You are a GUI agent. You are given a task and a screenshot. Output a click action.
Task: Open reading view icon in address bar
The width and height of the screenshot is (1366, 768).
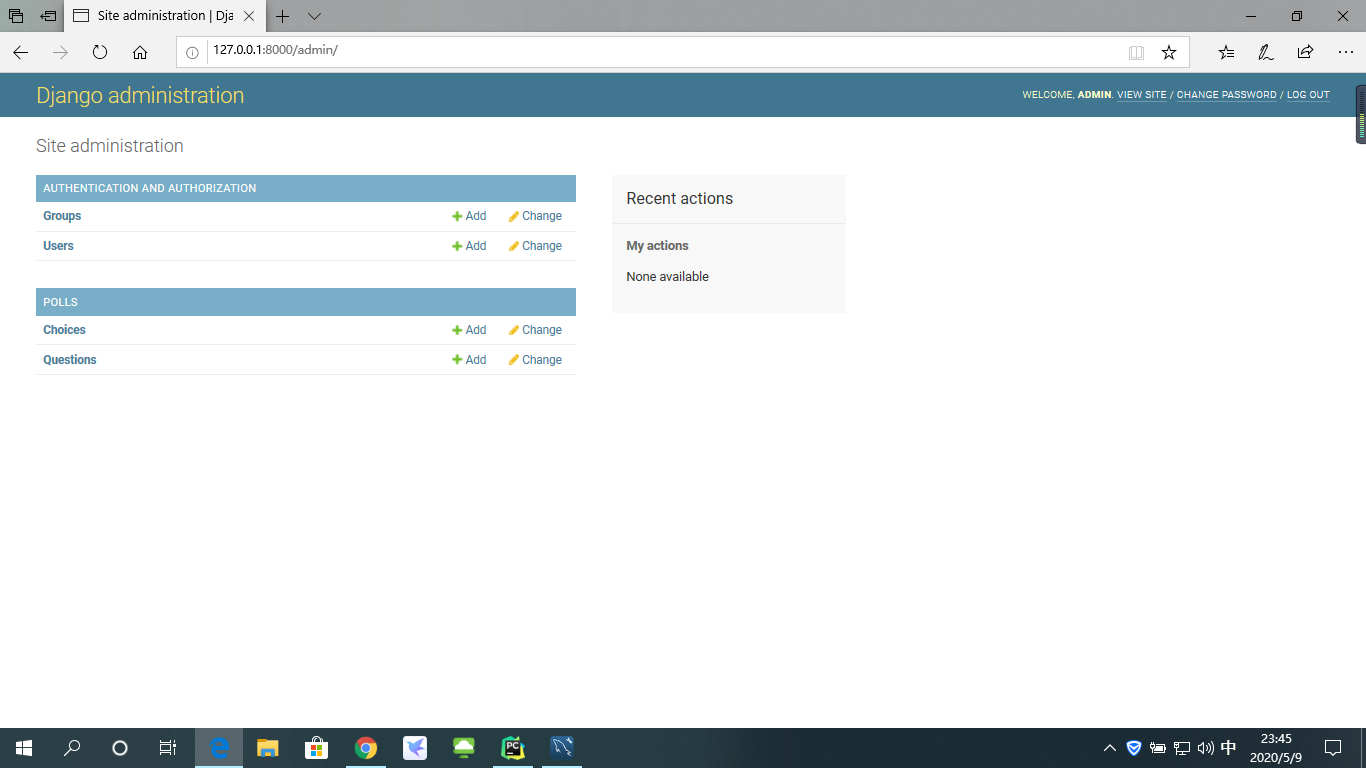click(x=1136, y=52)
